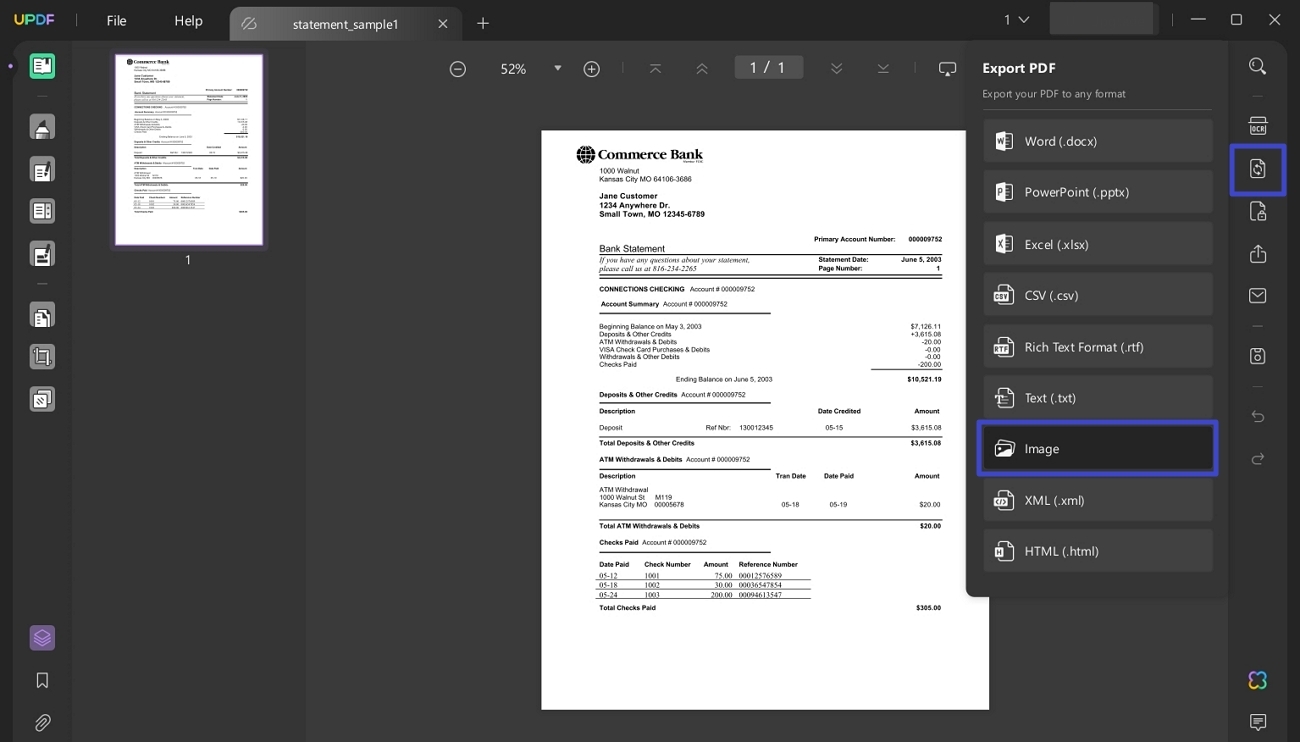Open the bookmark panel icon
Screen dimensions: 1300x742
pyautogui.click(x=42, y=680)
